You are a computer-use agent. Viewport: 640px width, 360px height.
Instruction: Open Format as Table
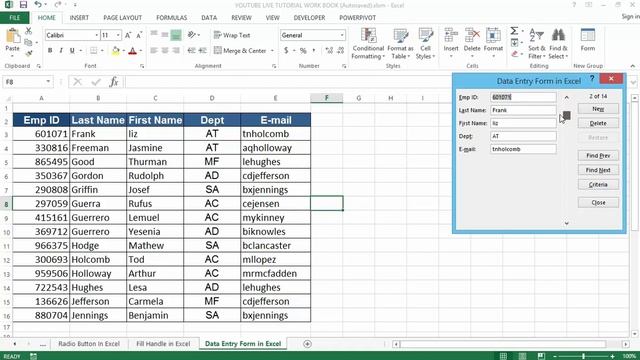pyautogui.click(x=400, y=43)
